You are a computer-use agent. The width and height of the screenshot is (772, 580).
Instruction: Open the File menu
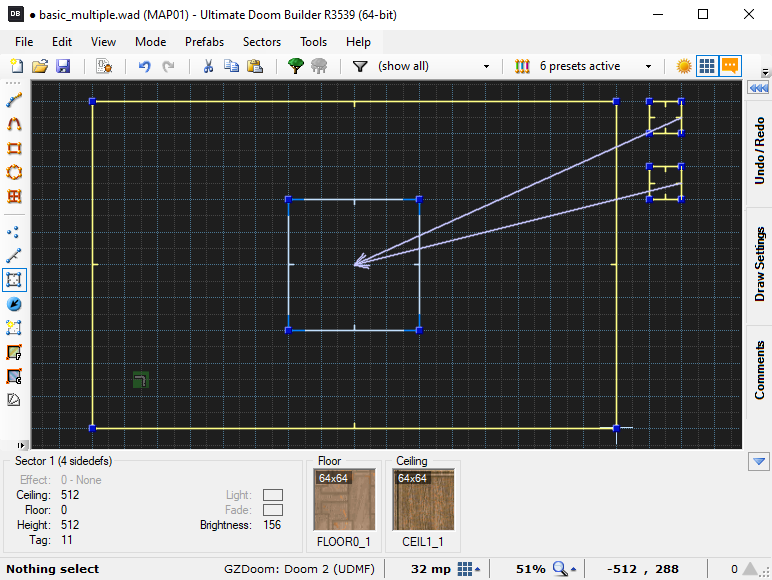[24, 42]
